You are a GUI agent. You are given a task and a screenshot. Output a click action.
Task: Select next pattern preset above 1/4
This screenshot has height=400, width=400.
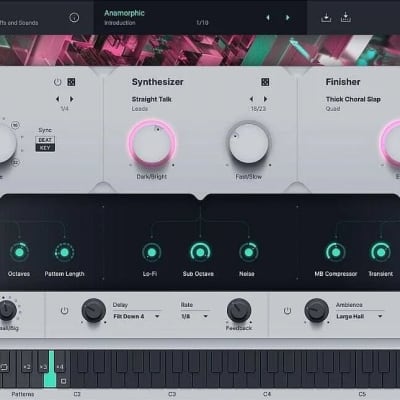click(71, 99)
